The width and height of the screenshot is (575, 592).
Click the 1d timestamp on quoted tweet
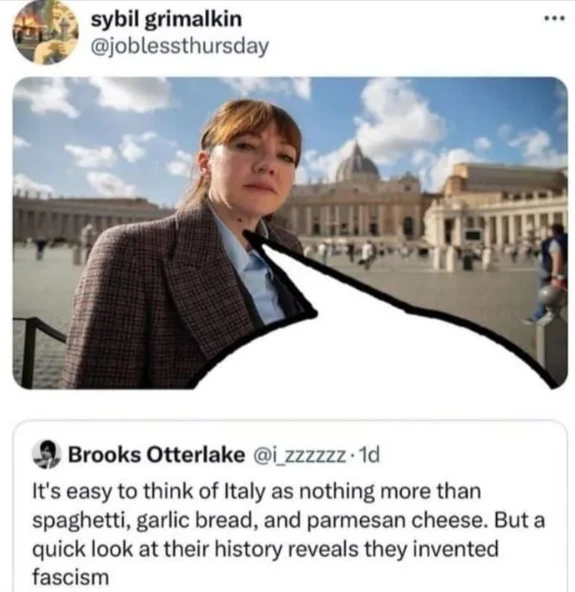pyautogui.click(x=368, y=455)
